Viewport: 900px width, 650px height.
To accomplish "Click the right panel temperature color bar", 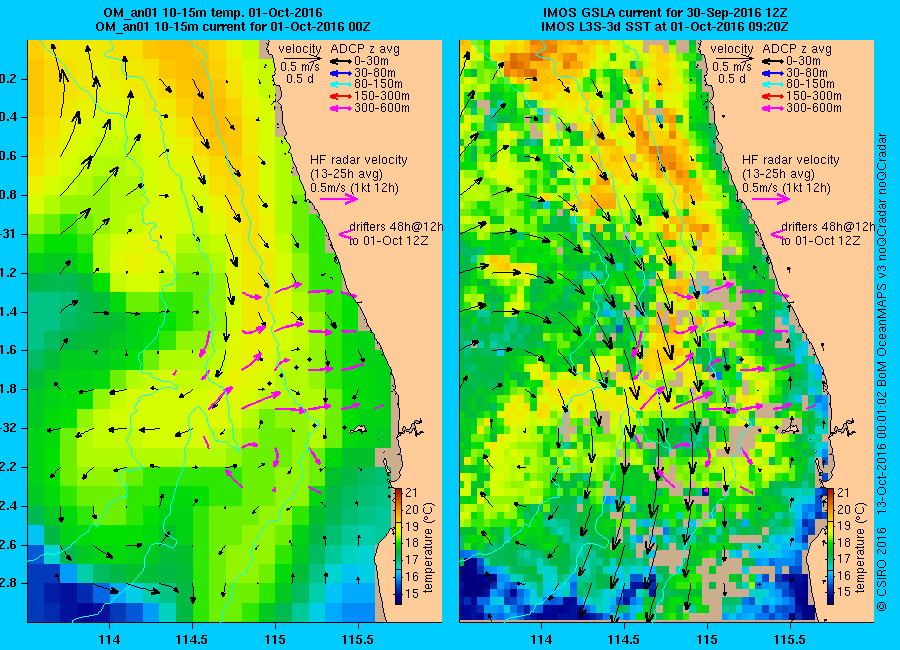I will tap(831, 546).
